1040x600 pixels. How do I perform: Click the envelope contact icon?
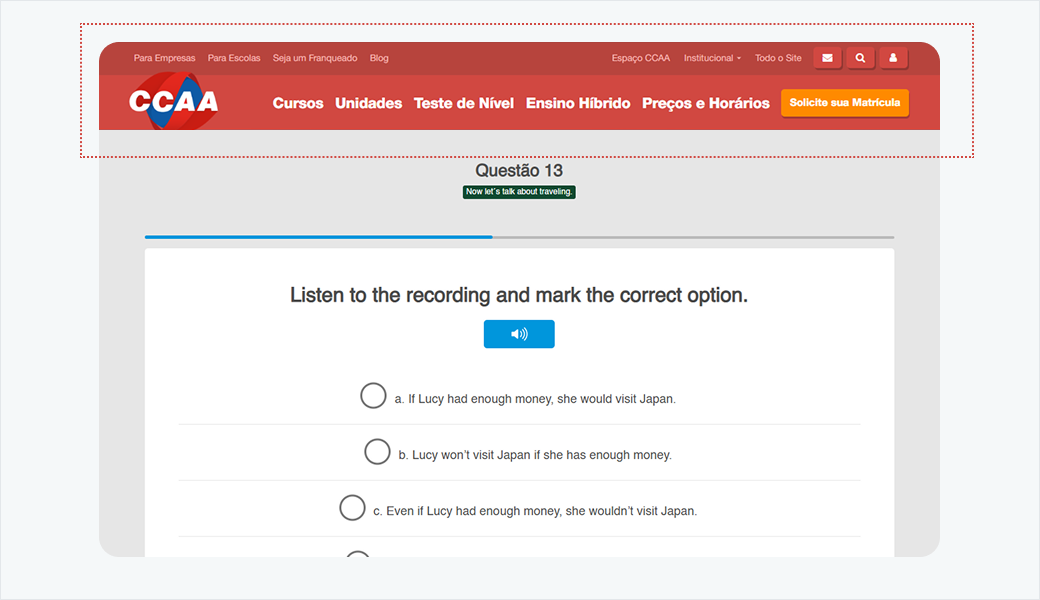827,58
